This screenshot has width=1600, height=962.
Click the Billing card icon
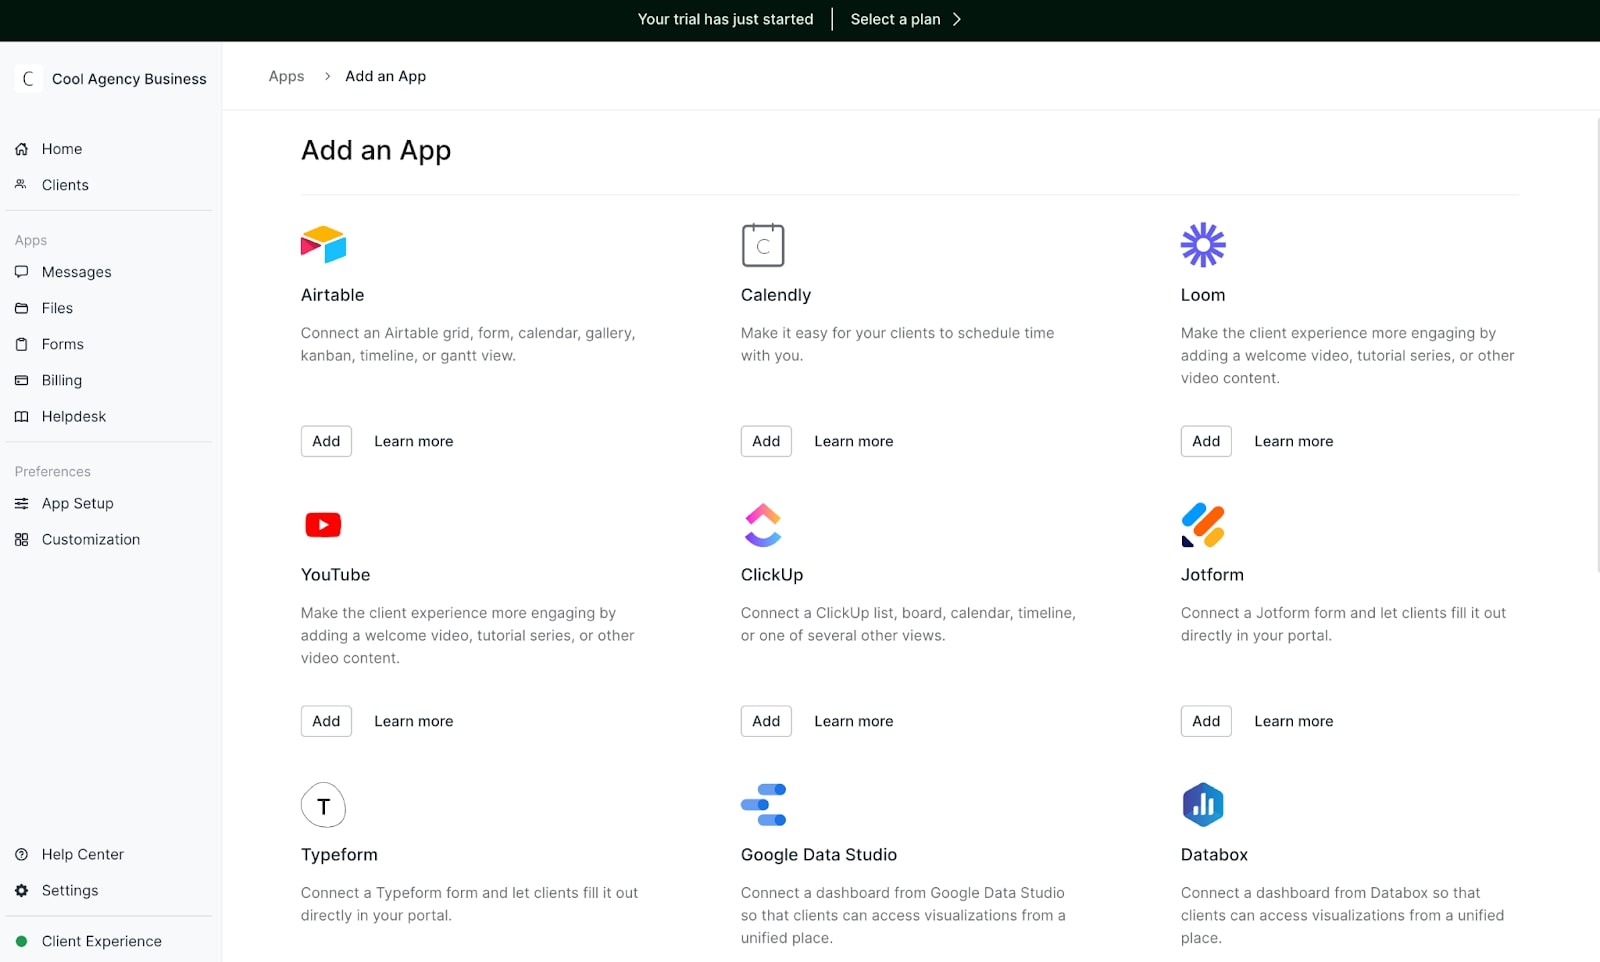(x=21, y=380)
